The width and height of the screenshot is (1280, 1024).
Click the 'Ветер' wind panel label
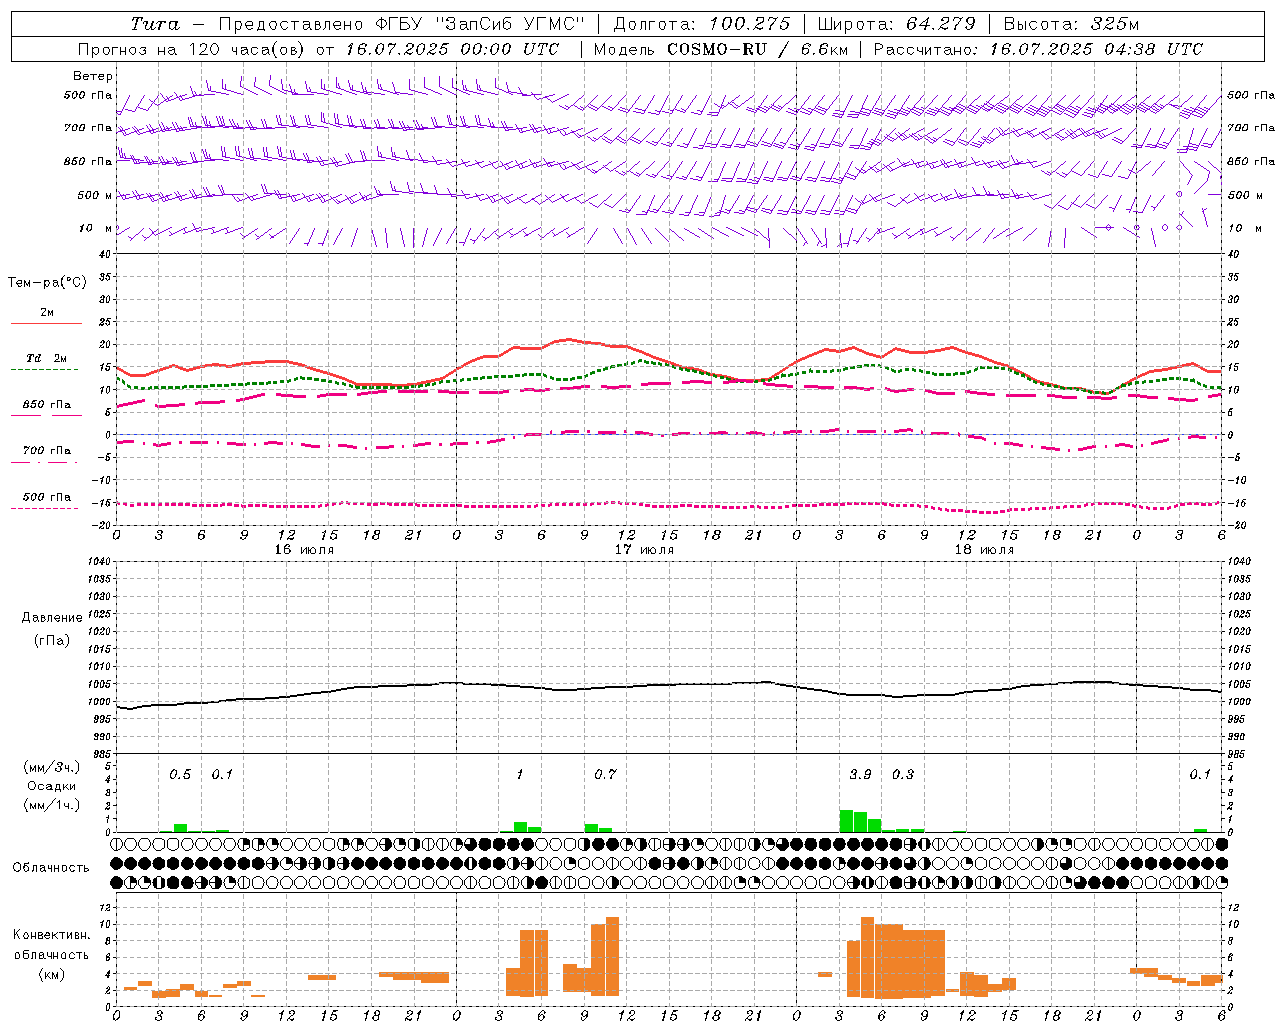(93, 76)
